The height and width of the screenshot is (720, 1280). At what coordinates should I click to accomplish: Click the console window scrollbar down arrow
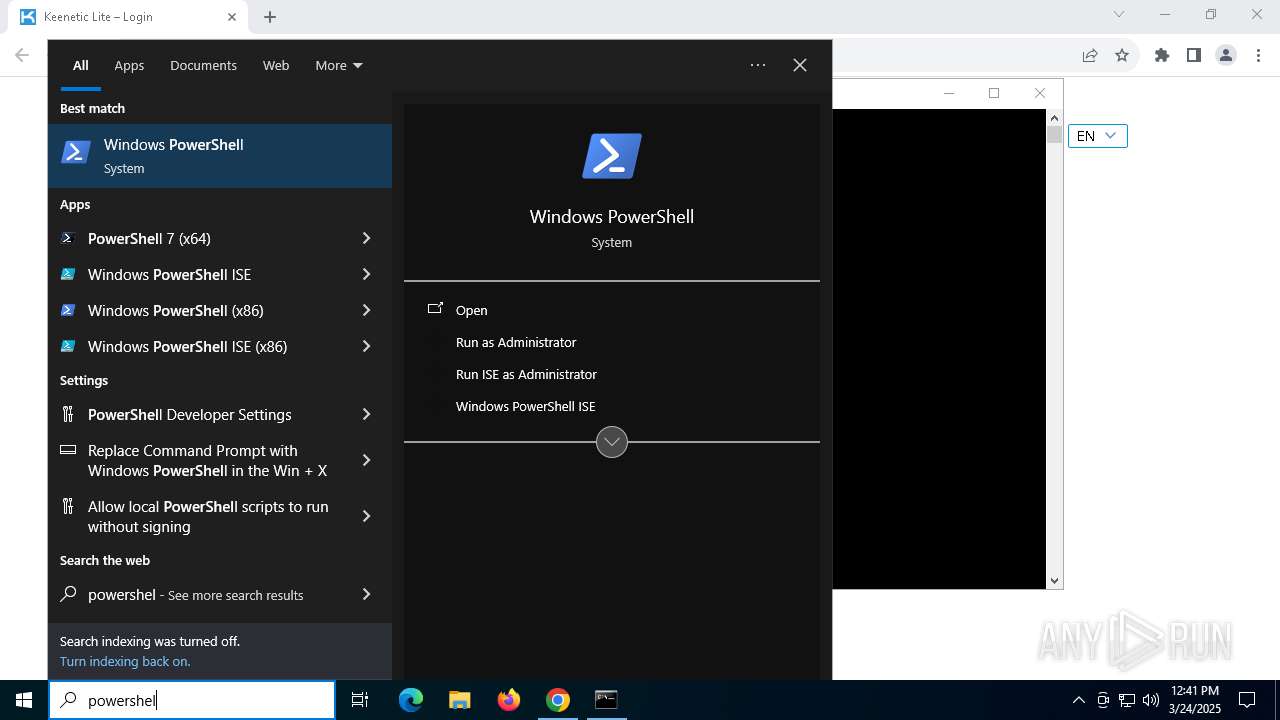[1054, 580]
